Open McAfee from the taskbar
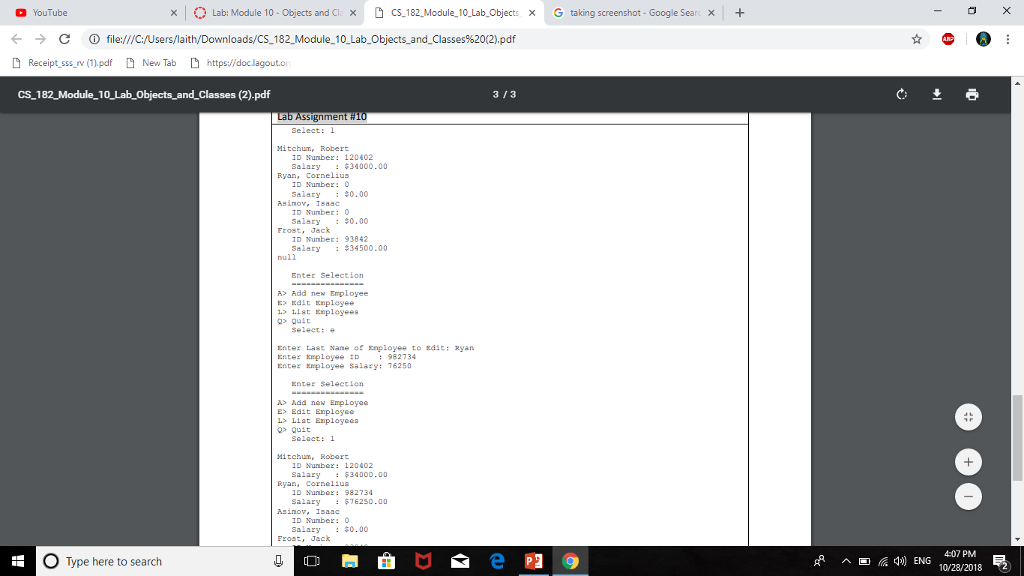This screenshot has height=576, width=1024. [x=422, y=561]
